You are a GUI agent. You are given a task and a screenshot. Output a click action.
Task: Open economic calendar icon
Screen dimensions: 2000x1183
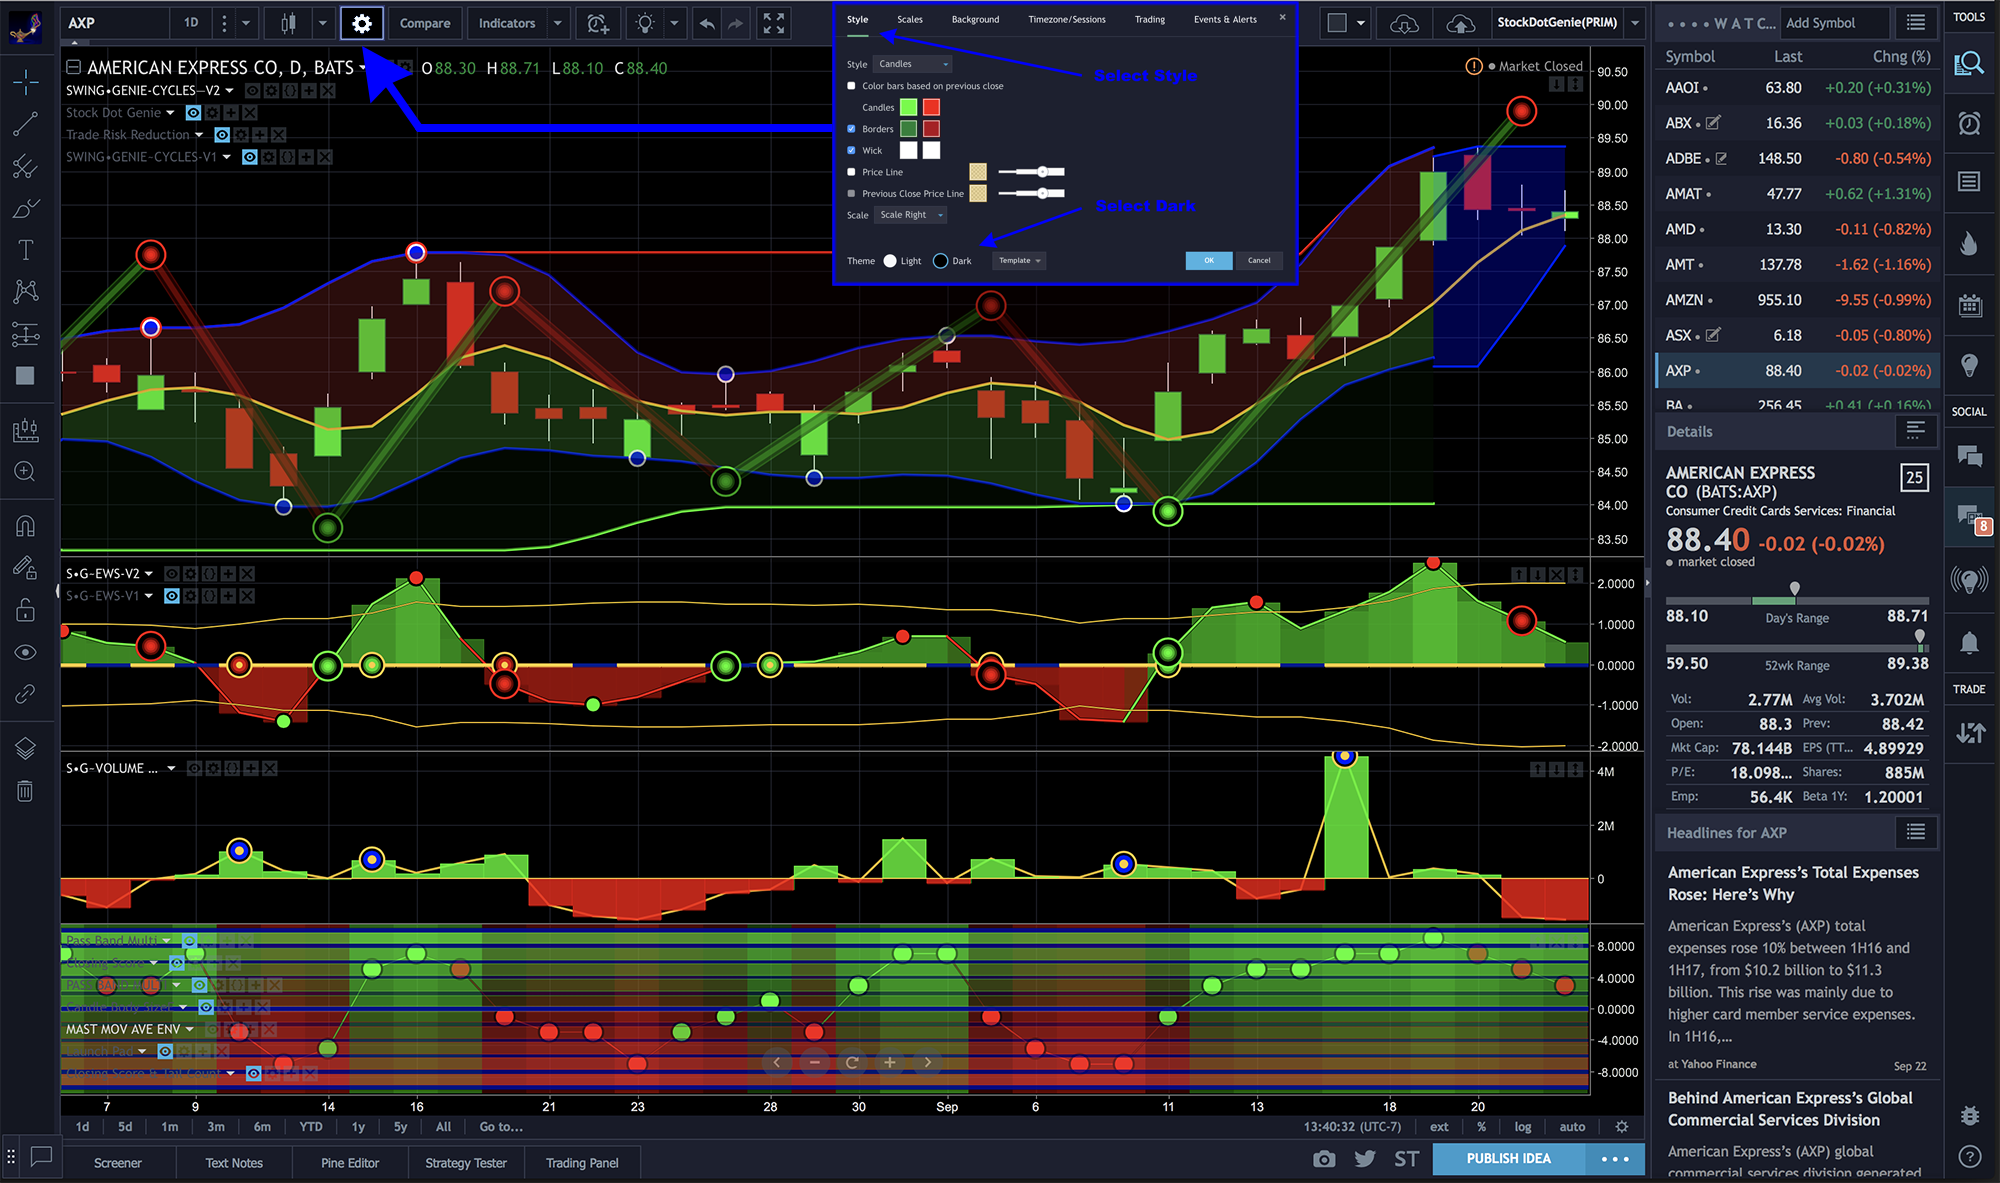[x=1970, y=306]
